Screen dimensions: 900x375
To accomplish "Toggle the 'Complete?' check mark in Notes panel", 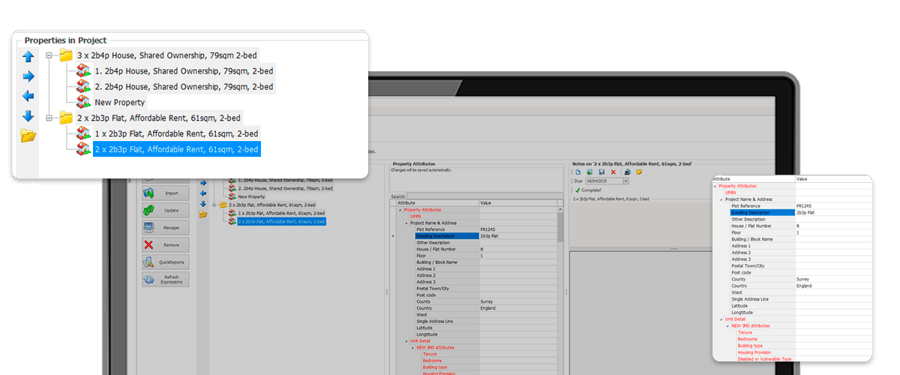I will pos(578,190).
